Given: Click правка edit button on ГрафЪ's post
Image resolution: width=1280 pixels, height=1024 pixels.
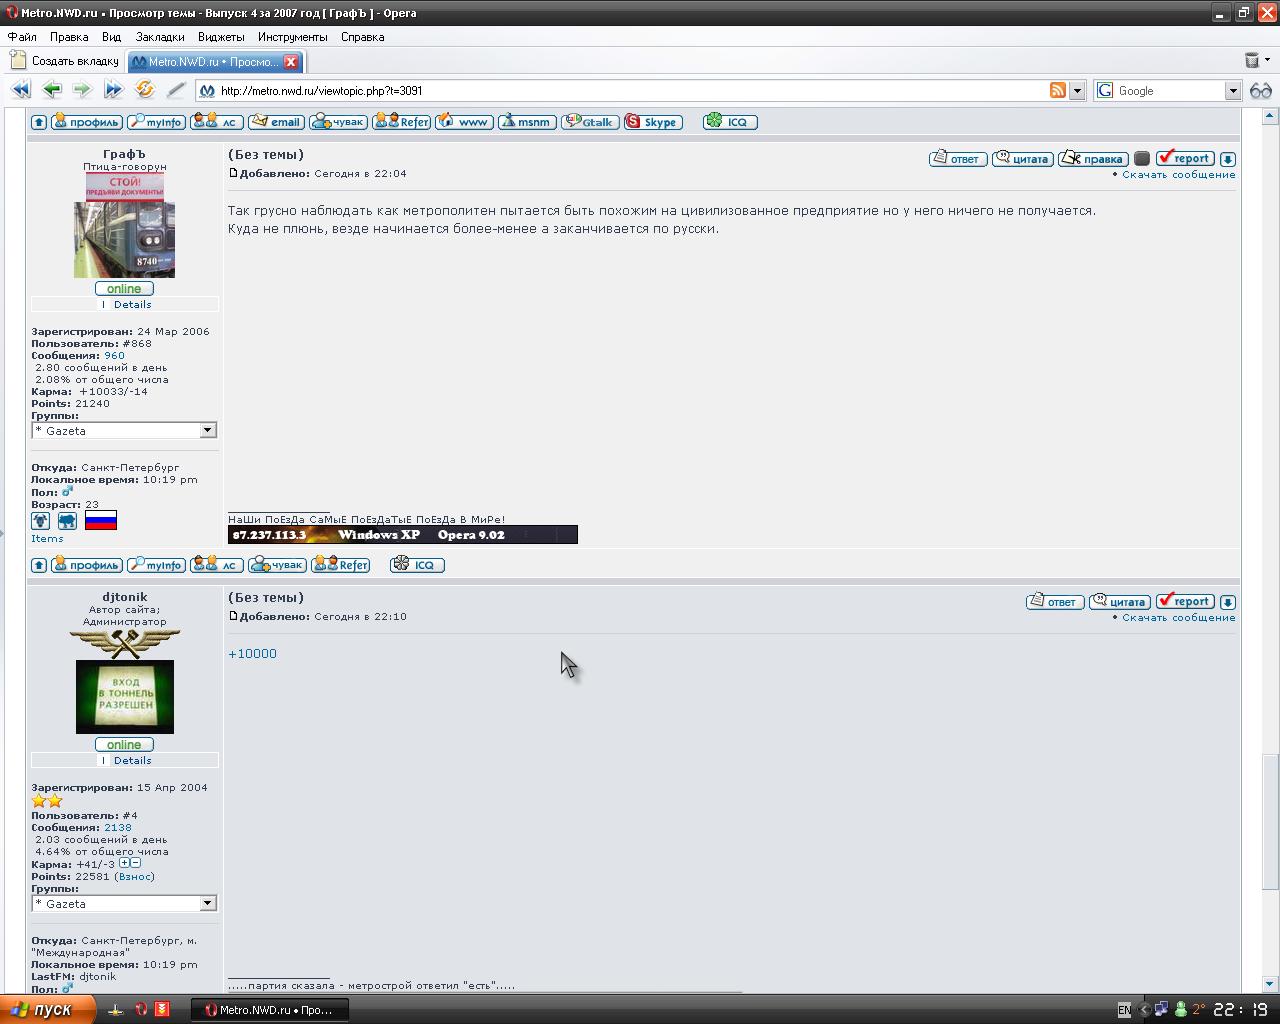Looking at the screenshot, I should [1093, 159].
